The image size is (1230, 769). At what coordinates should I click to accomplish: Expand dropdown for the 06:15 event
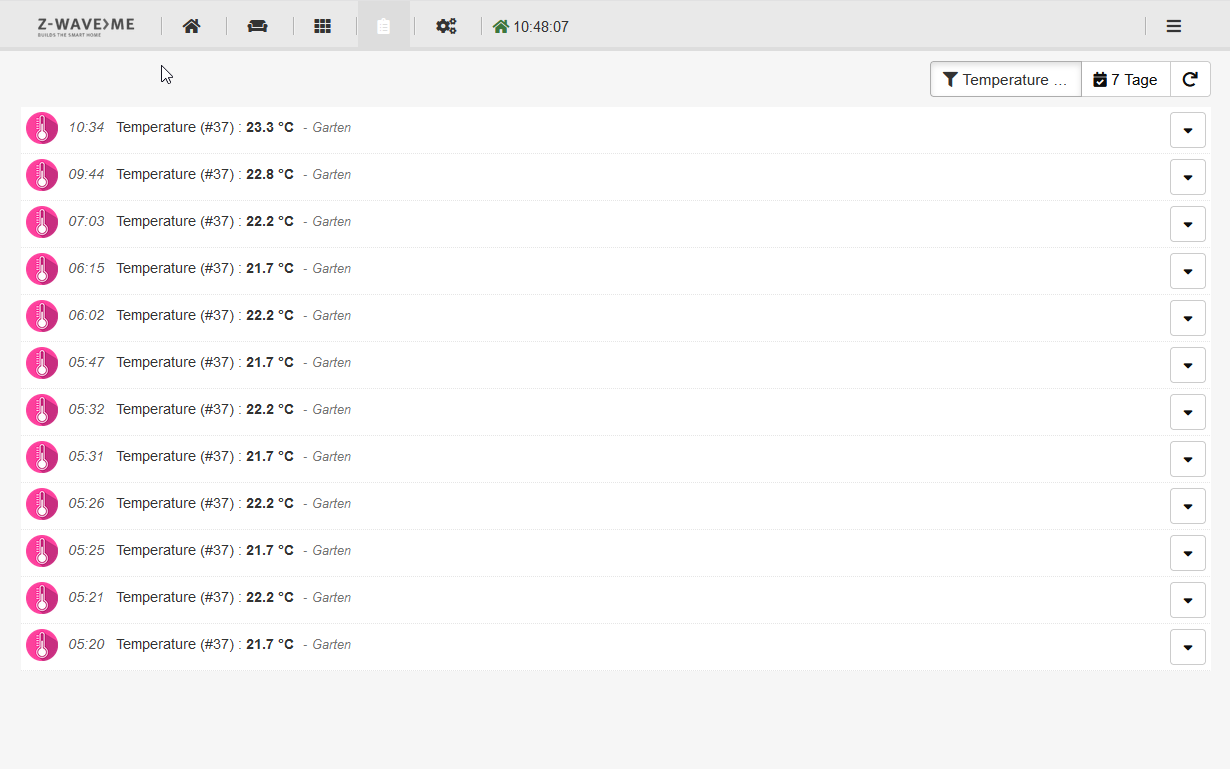coord(1187,271)
